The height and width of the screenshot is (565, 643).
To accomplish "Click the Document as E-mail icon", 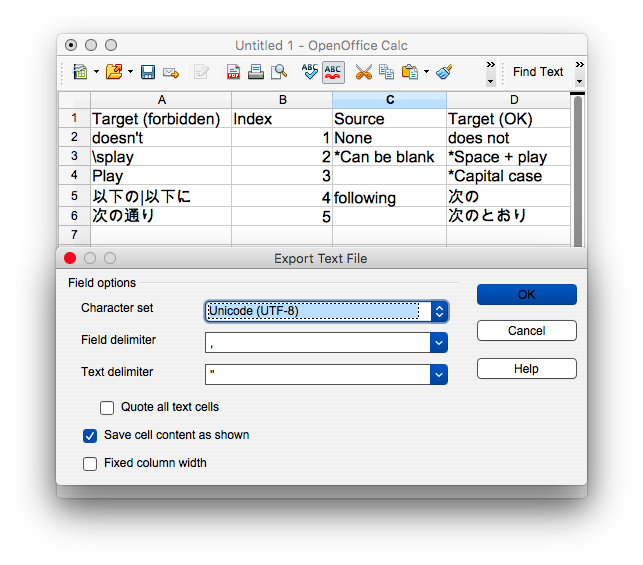I will pyautogui.click(x=171, y=73).
